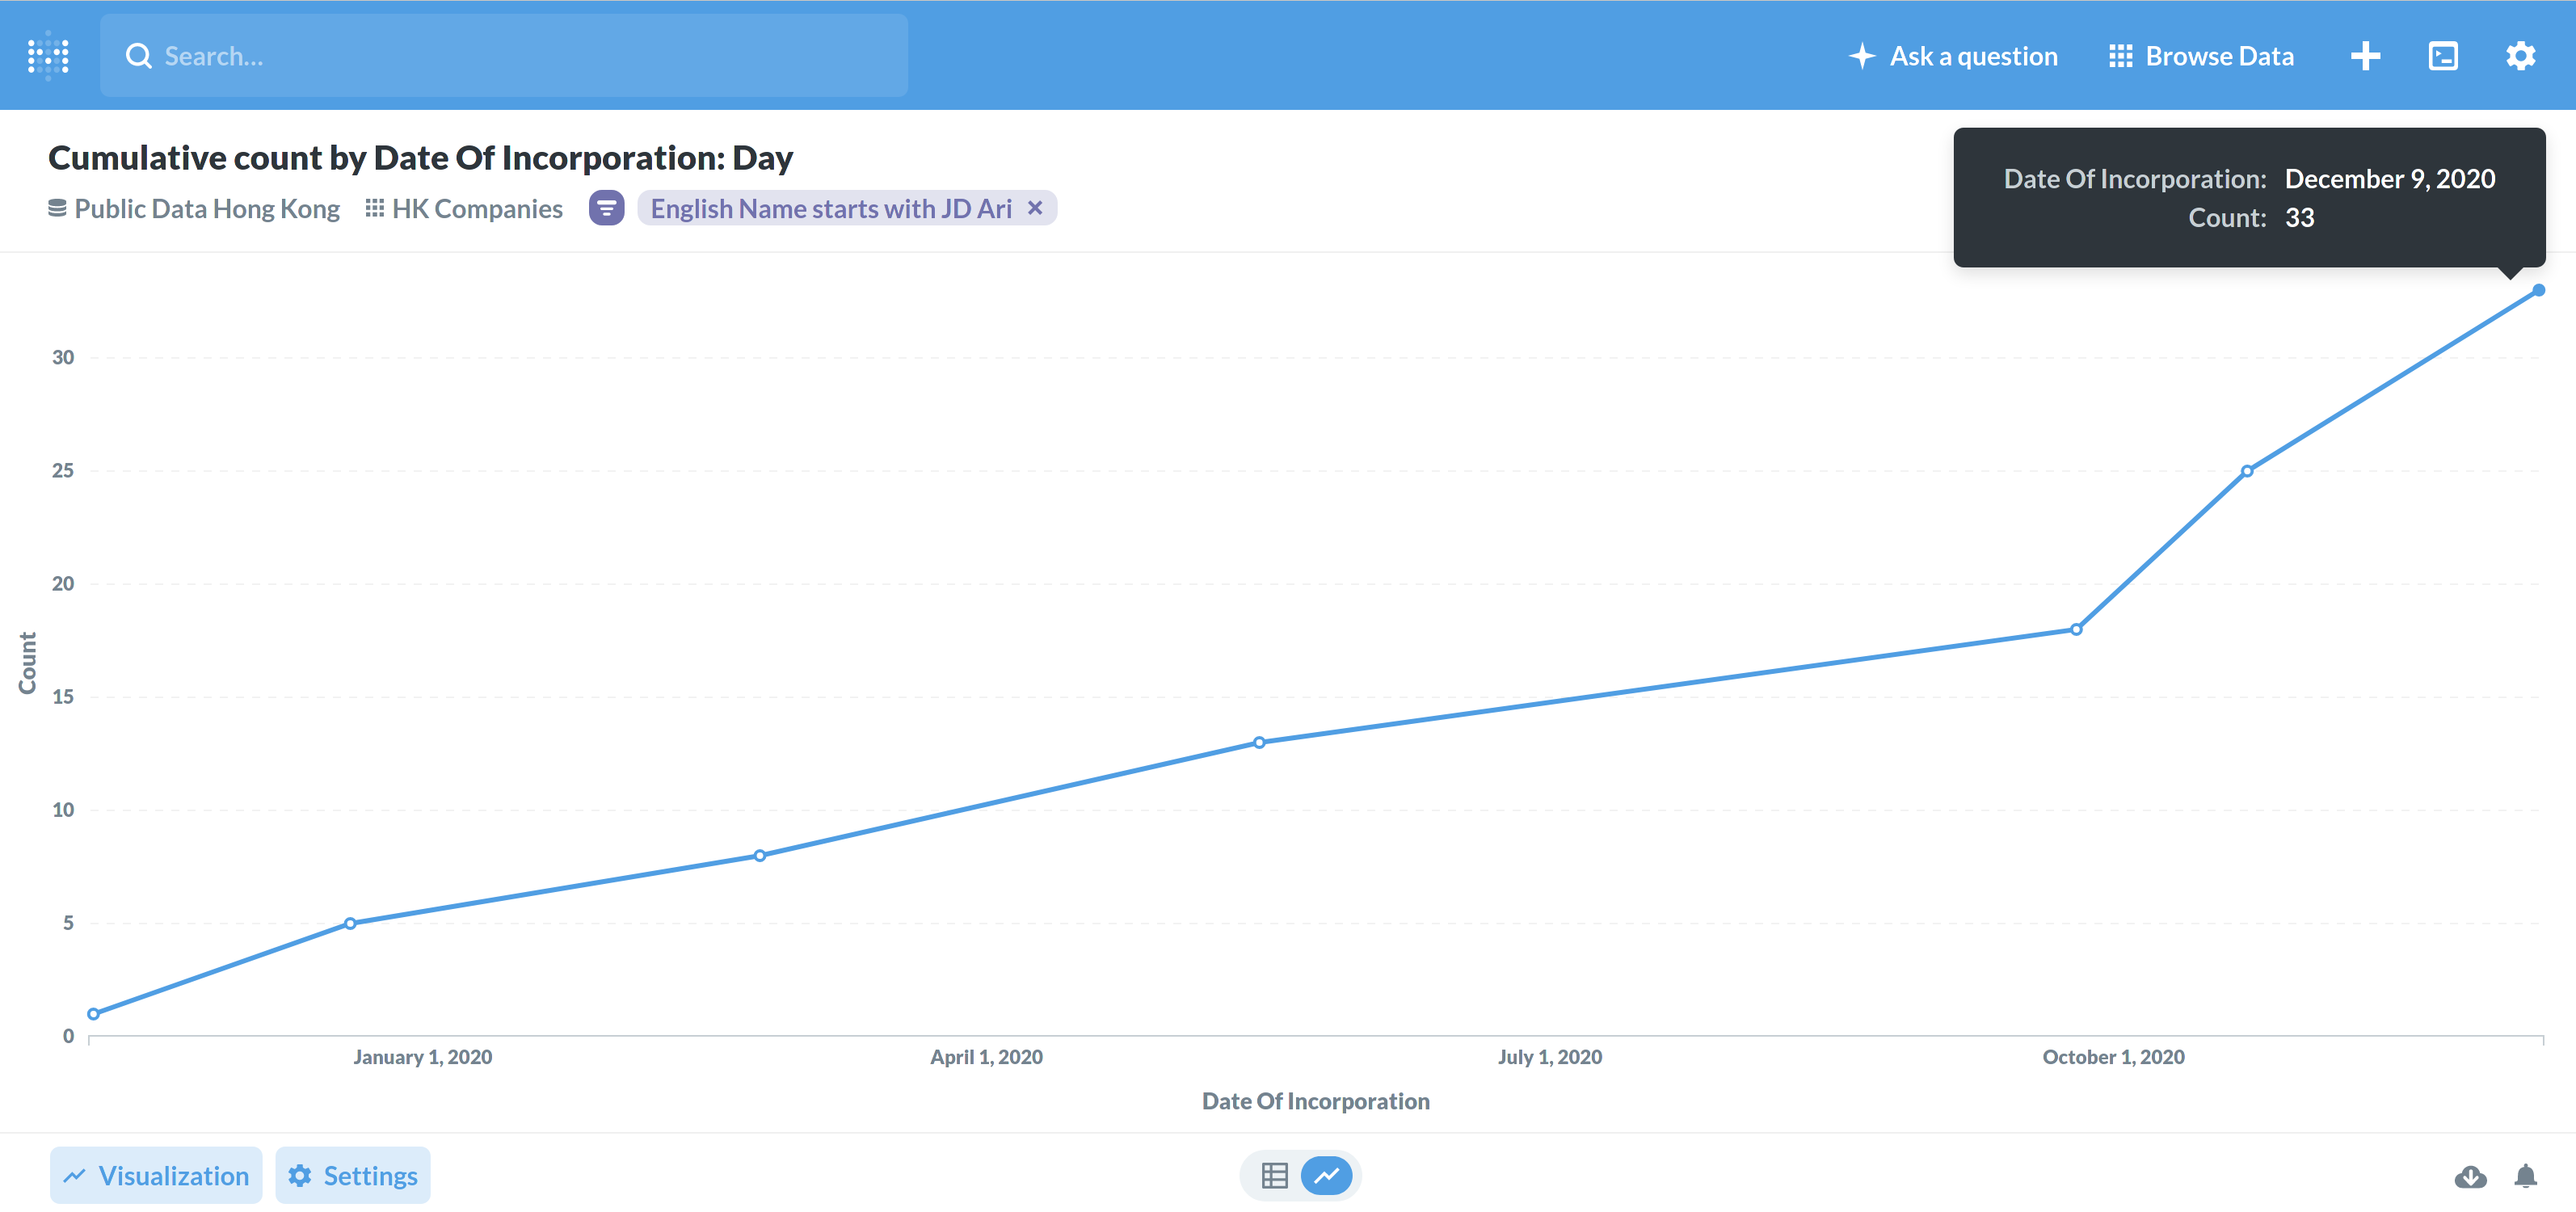The height and width of the screenshot is (1212, 2576).
Task: Open Browse Data
Action: coord(2201,56)
